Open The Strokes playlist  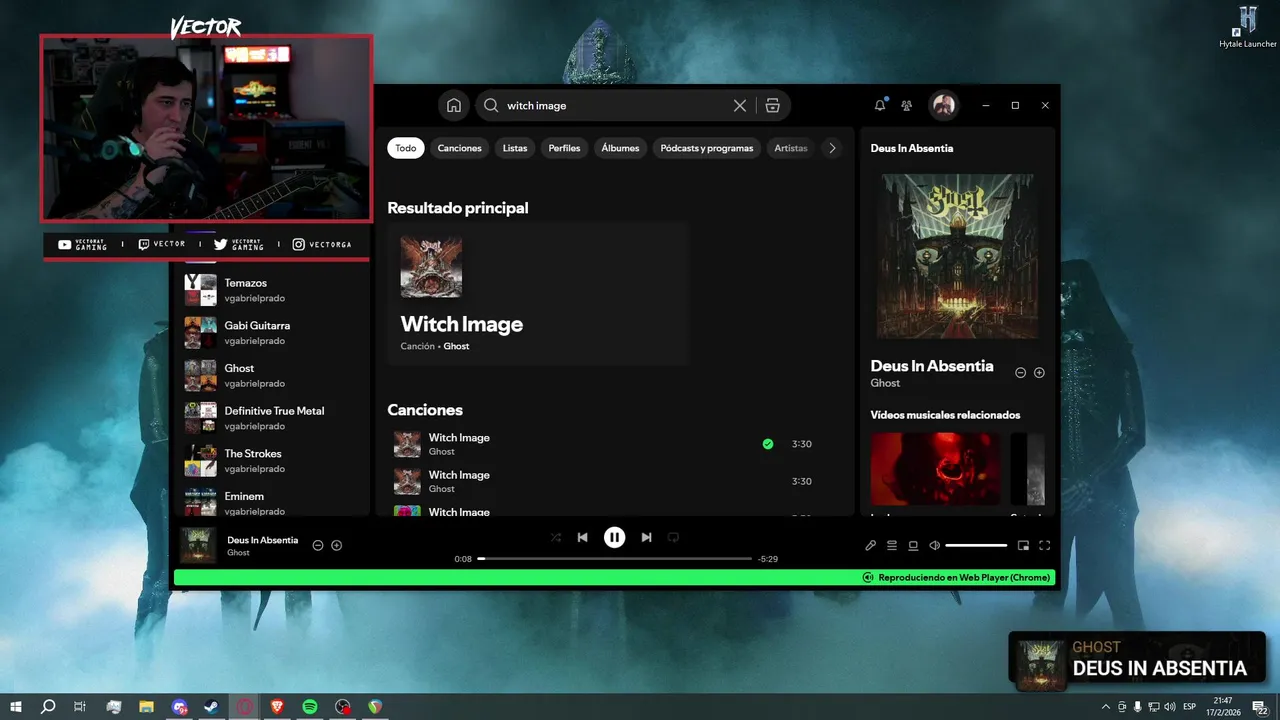pos(272,461)
